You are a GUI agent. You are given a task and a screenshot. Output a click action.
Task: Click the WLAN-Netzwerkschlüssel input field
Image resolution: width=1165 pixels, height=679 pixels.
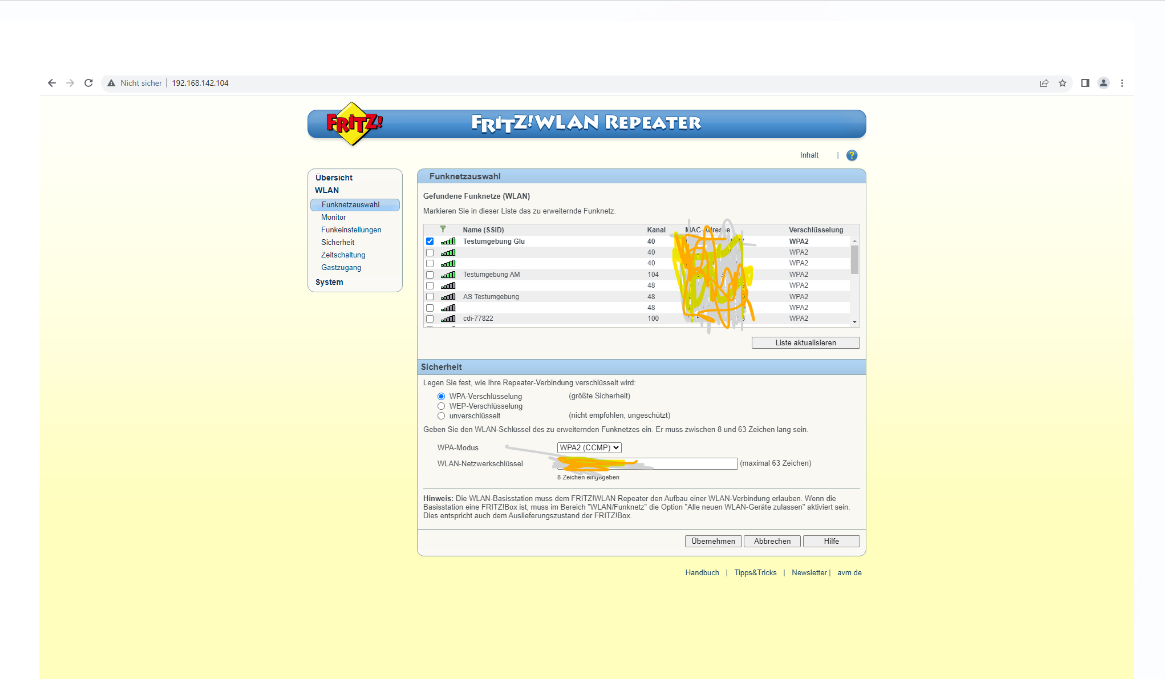pos(647,464)
